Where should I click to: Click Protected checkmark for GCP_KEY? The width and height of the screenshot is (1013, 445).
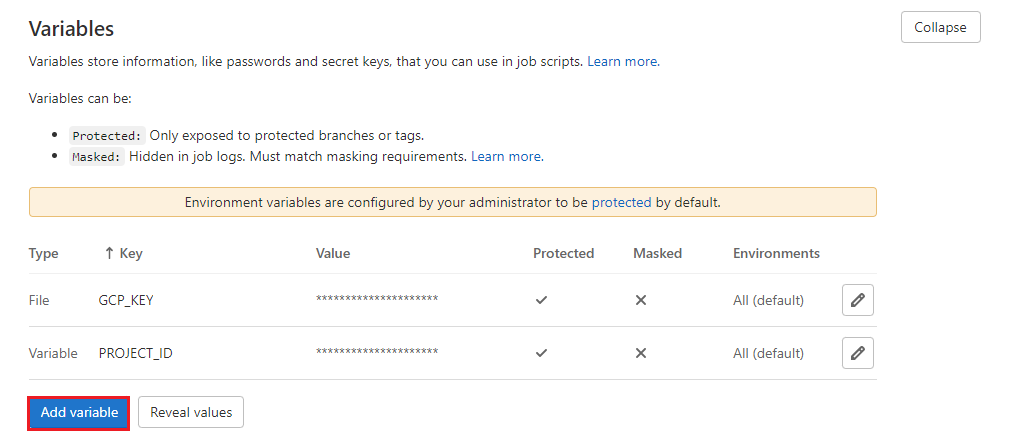coord(541,300)
